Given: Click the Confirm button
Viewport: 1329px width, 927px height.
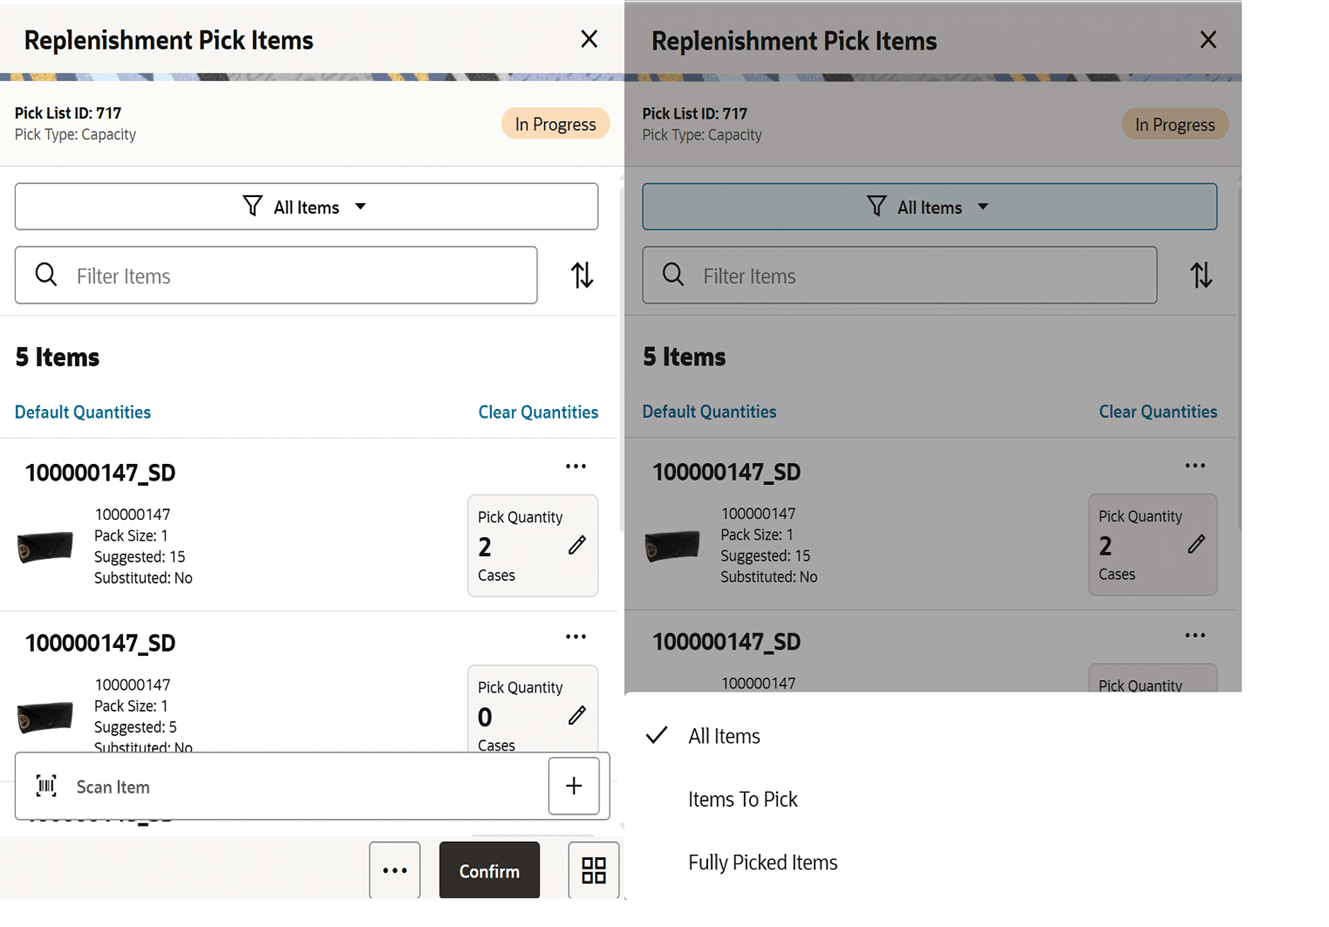Looking at the screenshot, I should (489, 870).
